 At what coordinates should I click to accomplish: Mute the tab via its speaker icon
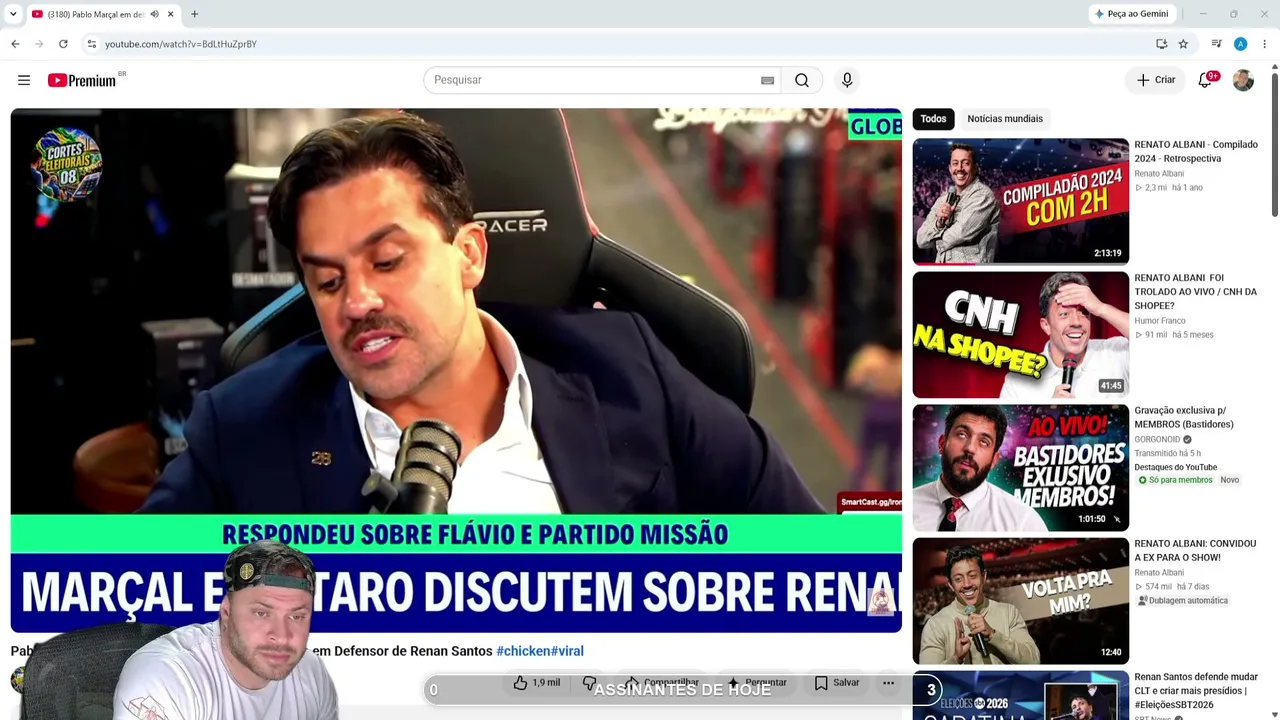154,14
